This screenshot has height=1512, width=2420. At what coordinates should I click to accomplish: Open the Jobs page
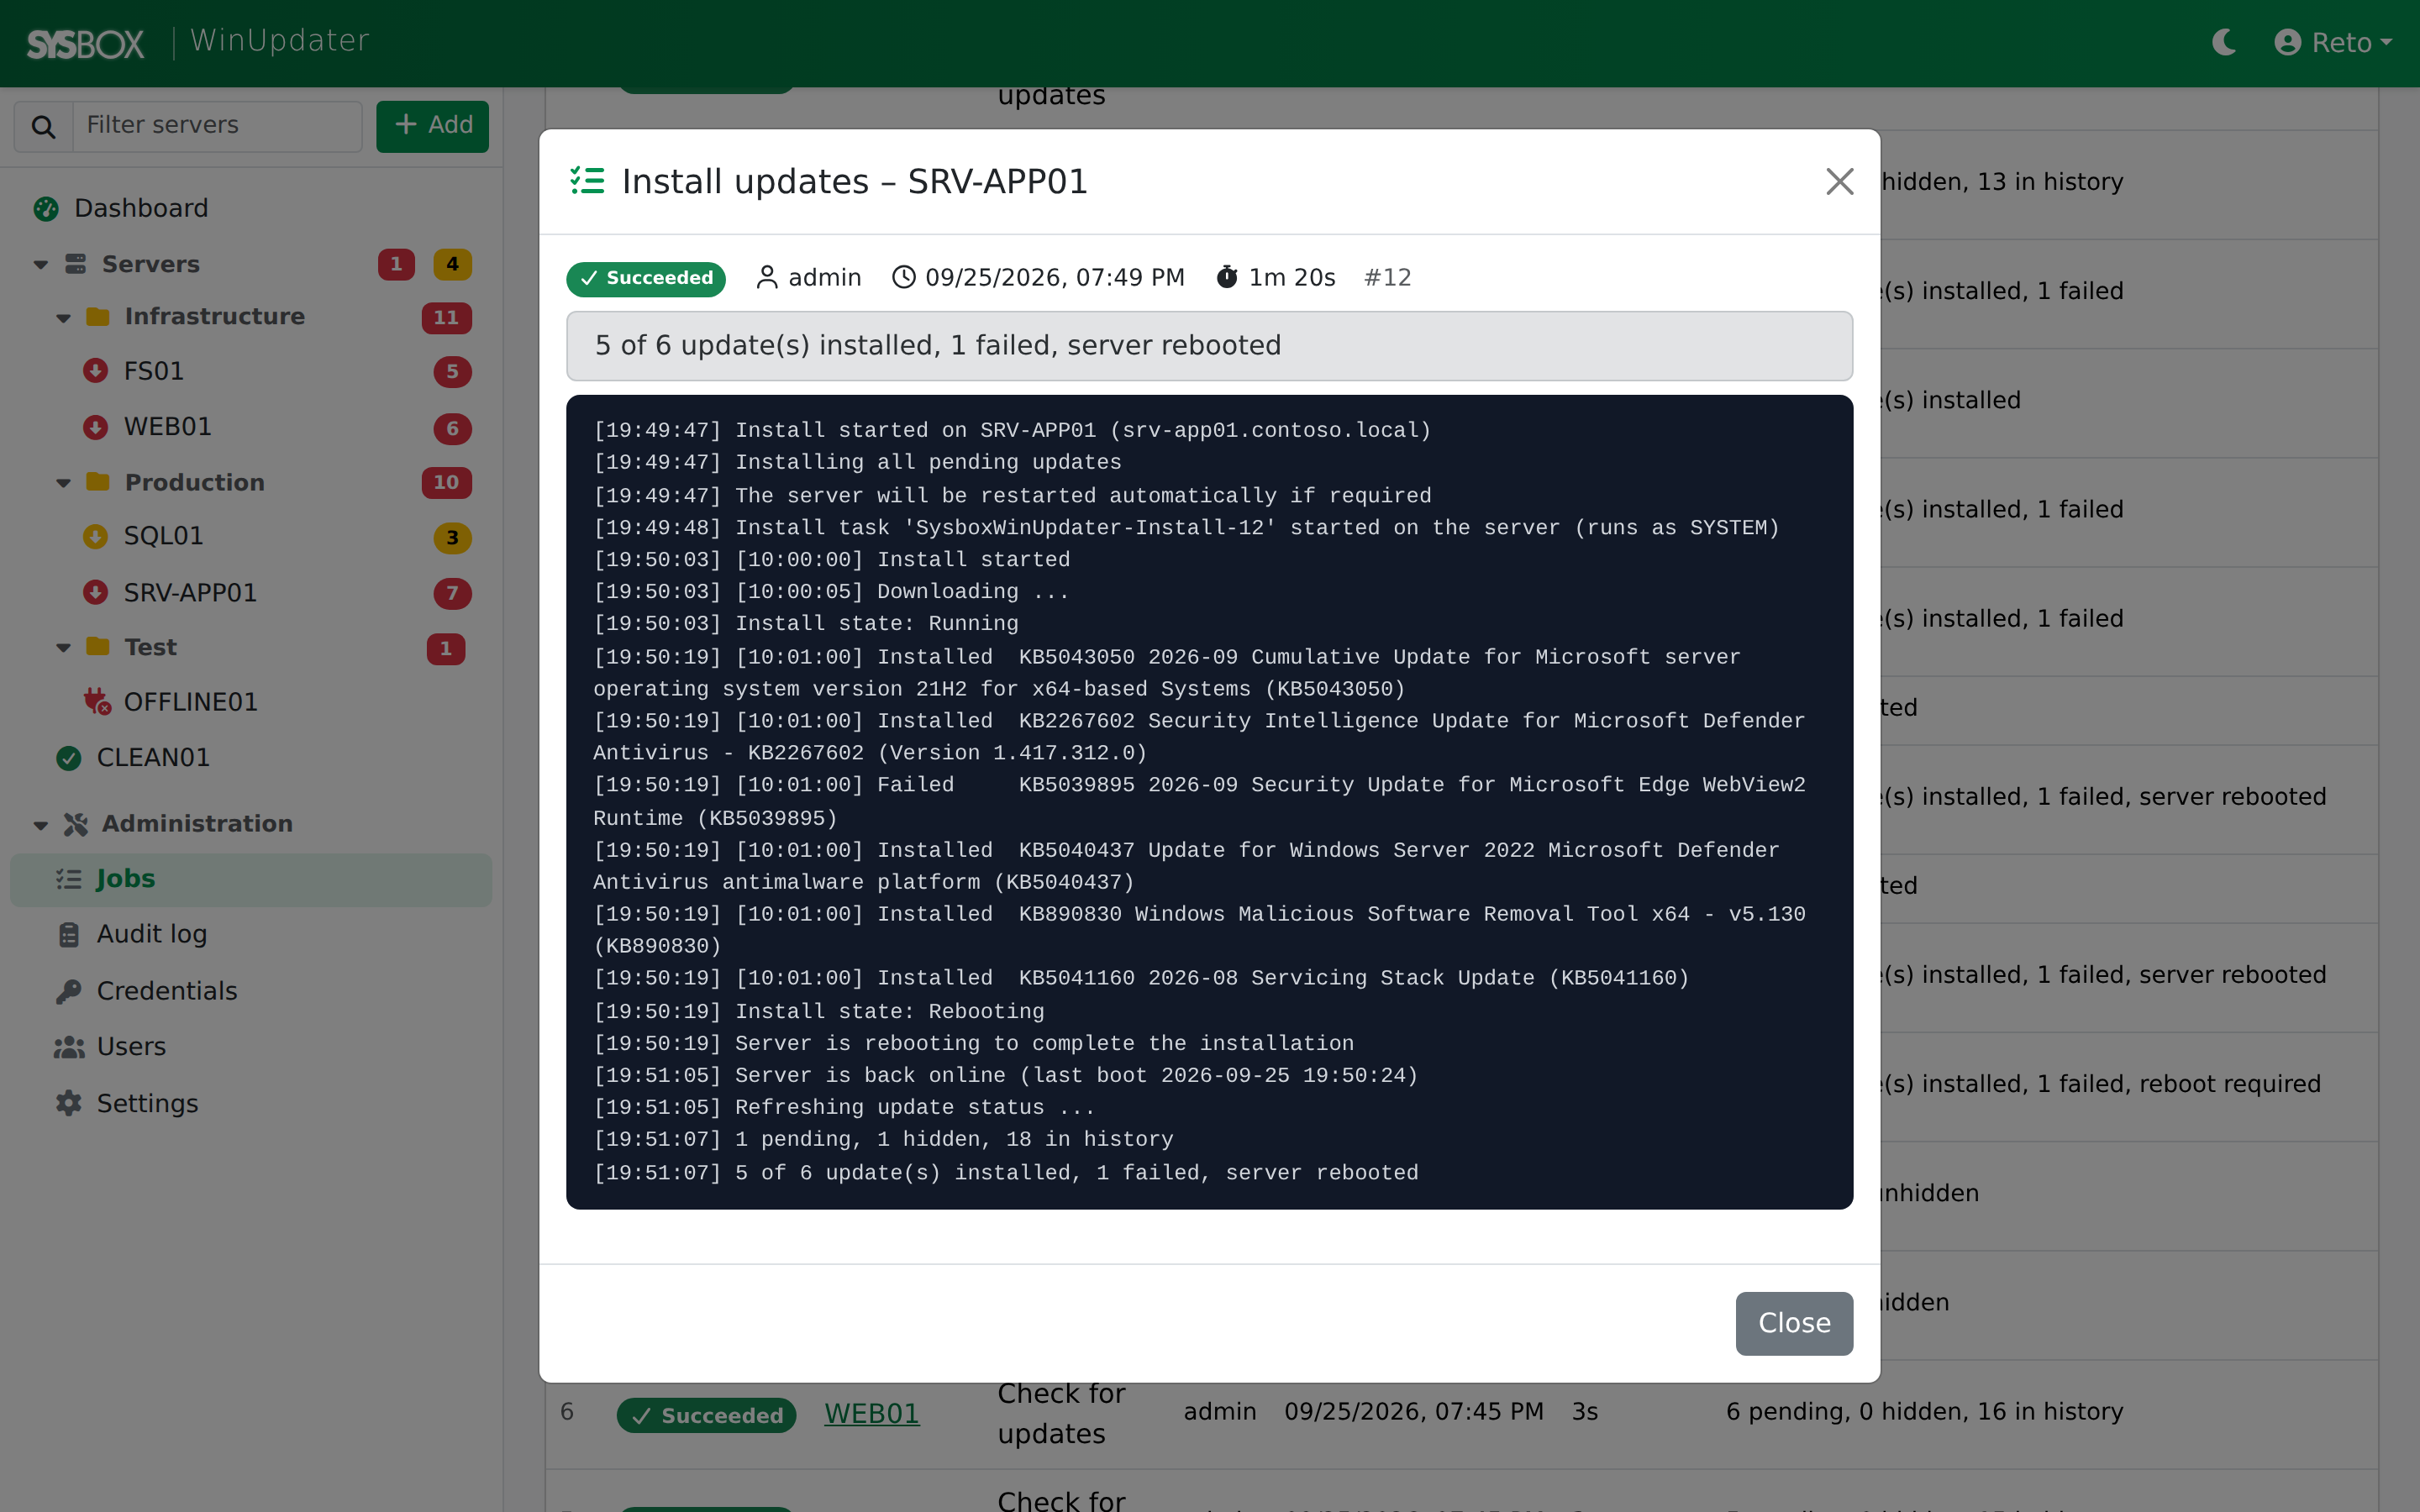(x=251, y=879)
